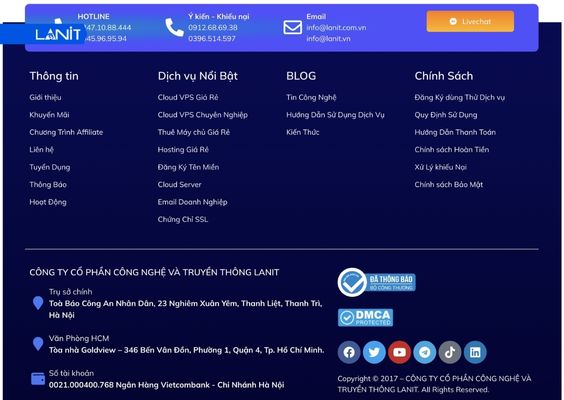Click the Nghiêm Xuân Yêm head office address
The width and height of the screenshot is (564, 400).
tap(186, 309)
